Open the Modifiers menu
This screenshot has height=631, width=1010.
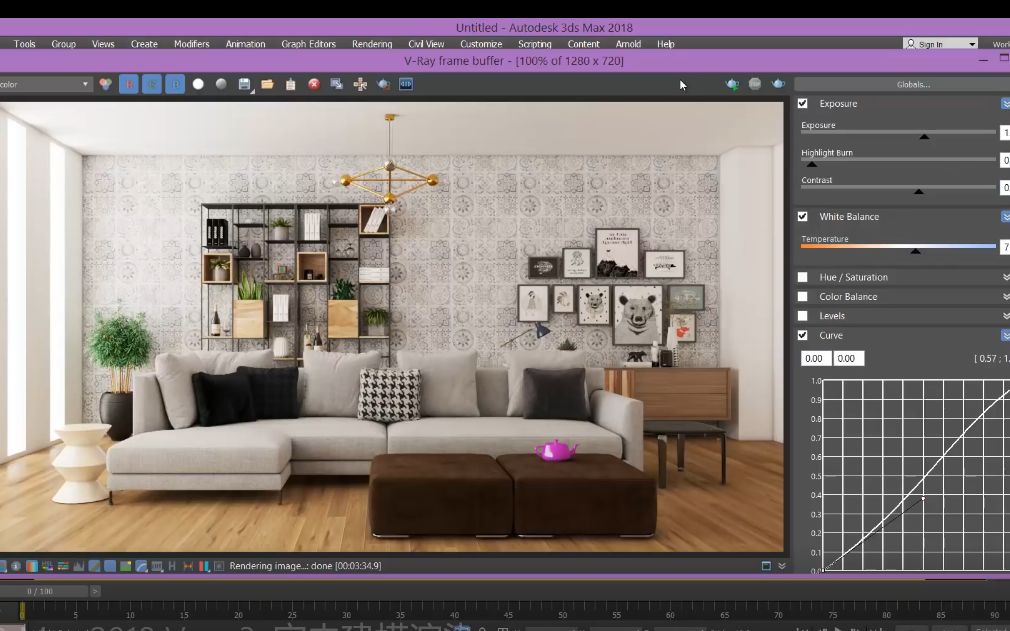click(191, 43)
